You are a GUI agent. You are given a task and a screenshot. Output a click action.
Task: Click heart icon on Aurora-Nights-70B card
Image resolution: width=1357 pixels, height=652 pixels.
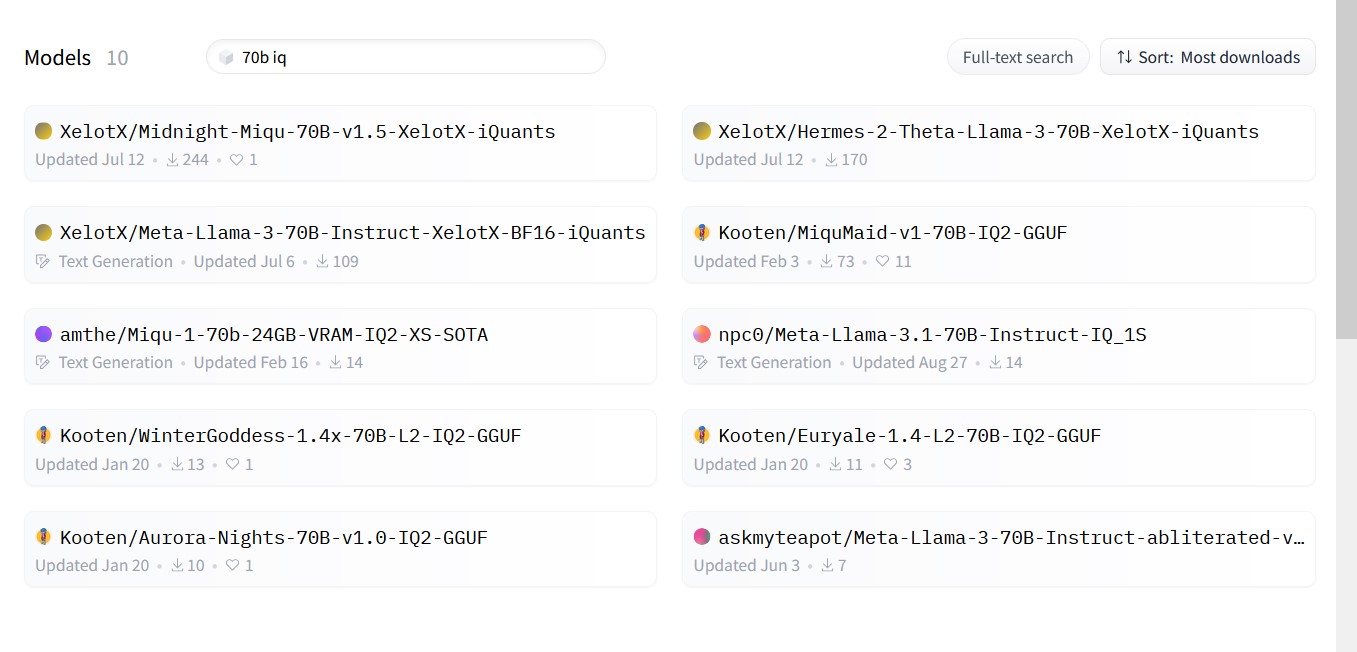(x=233, y=565)
